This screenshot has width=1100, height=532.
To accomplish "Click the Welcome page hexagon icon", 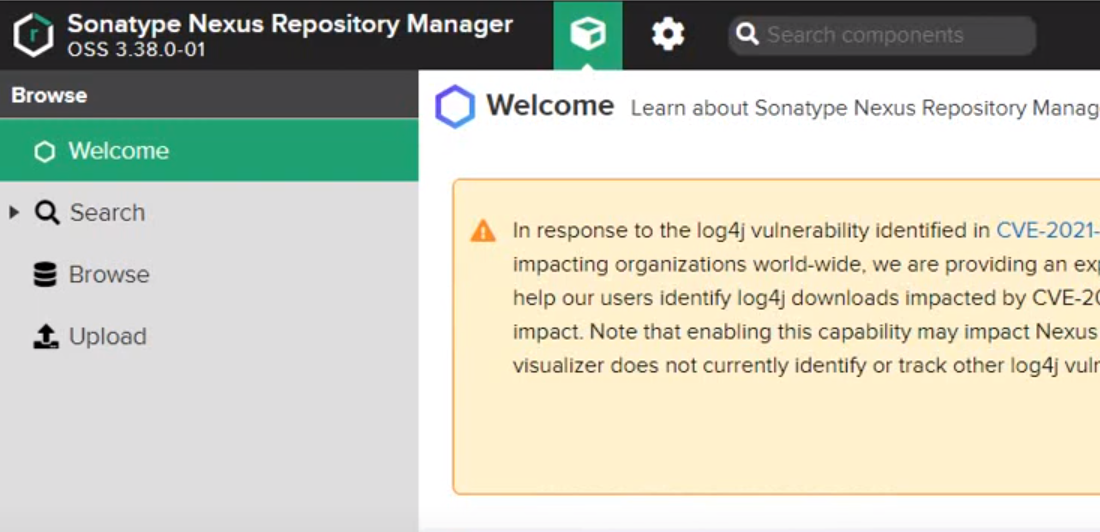I will tap(455, 107).
